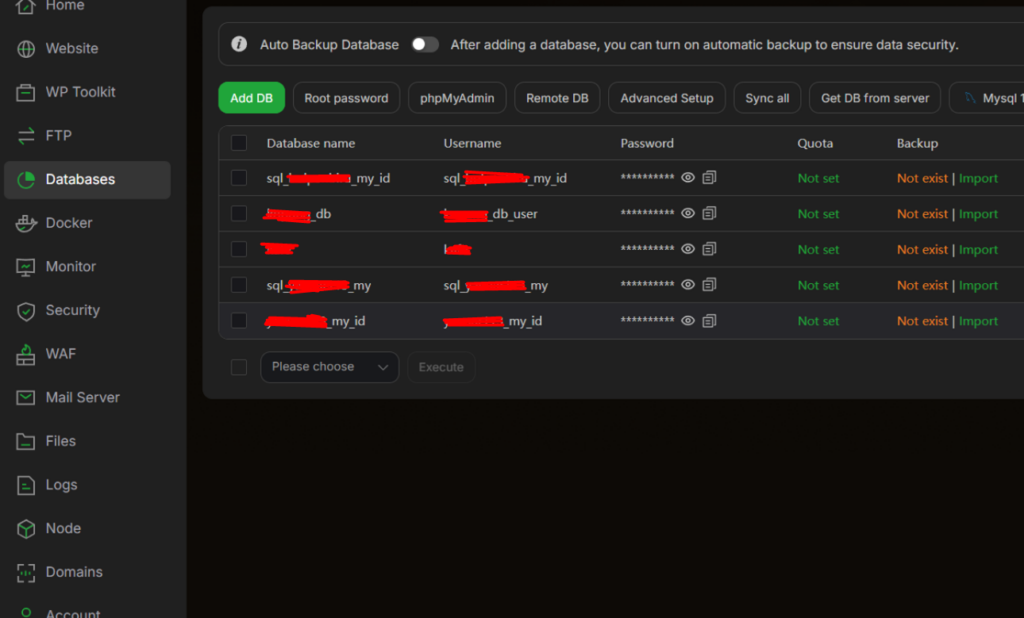Click Not set quota in third row
Viewport: 1024px width, 618px height.
(818, 250)
